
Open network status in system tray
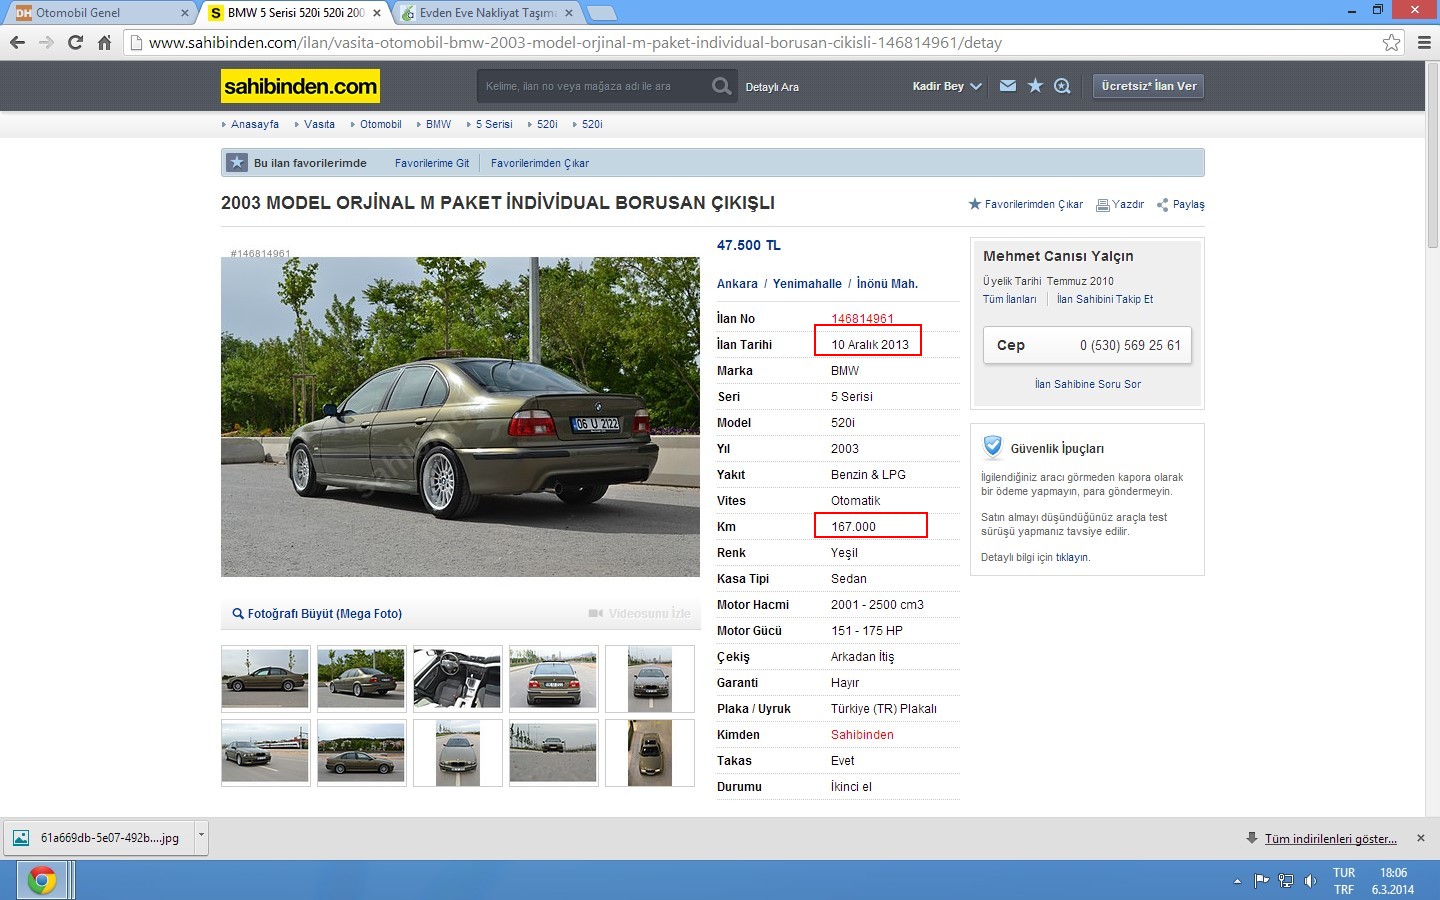coord(1286,881)
